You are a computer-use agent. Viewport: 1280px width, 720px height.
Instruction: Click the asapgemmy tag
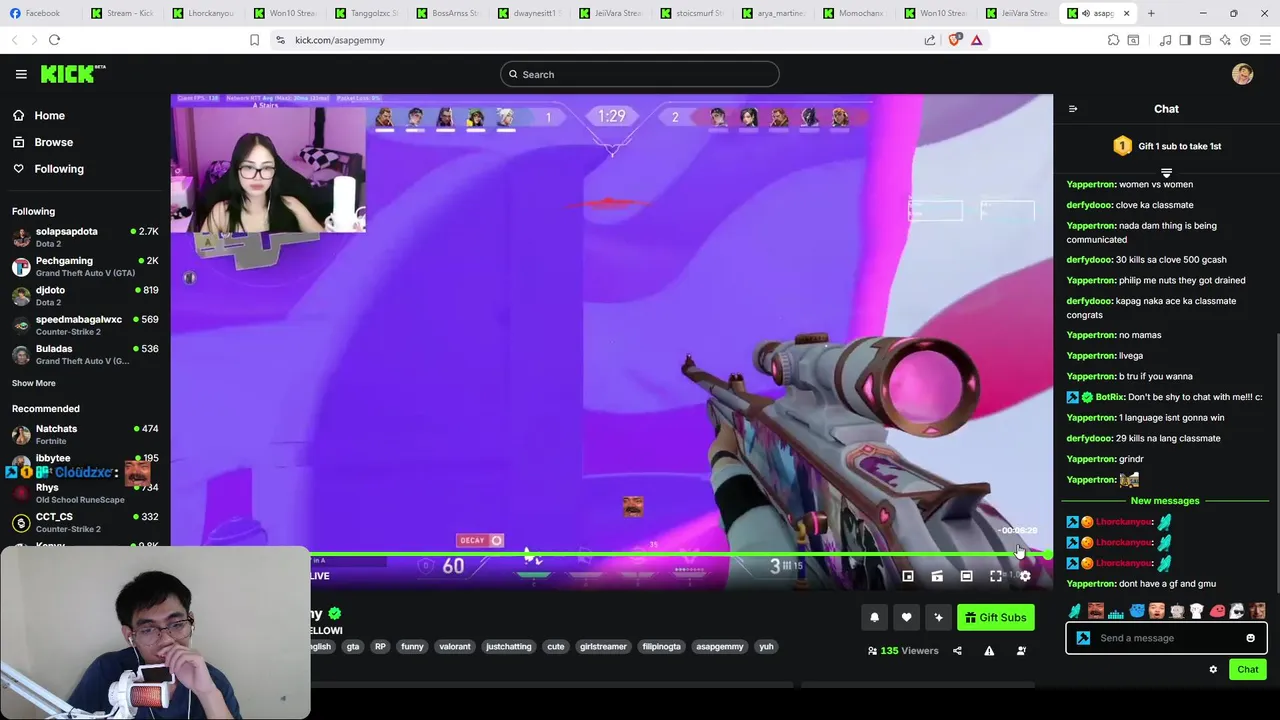(720, 647)
